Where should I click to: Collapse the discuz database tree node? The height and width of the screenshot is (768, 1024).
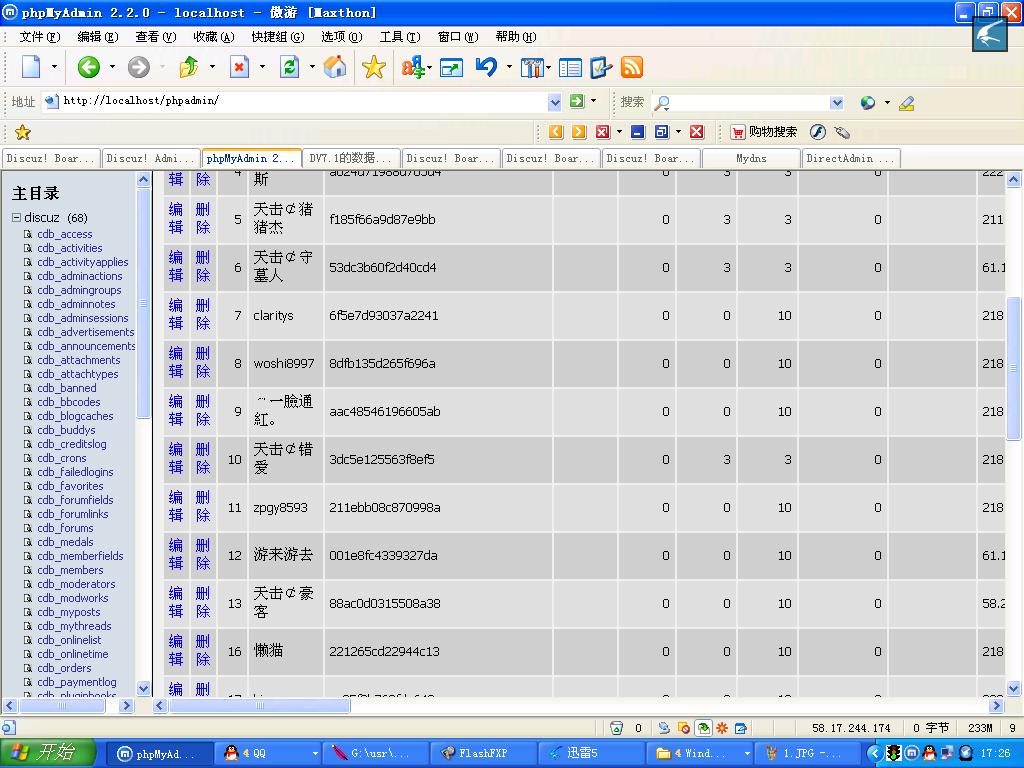pos(16,217)
